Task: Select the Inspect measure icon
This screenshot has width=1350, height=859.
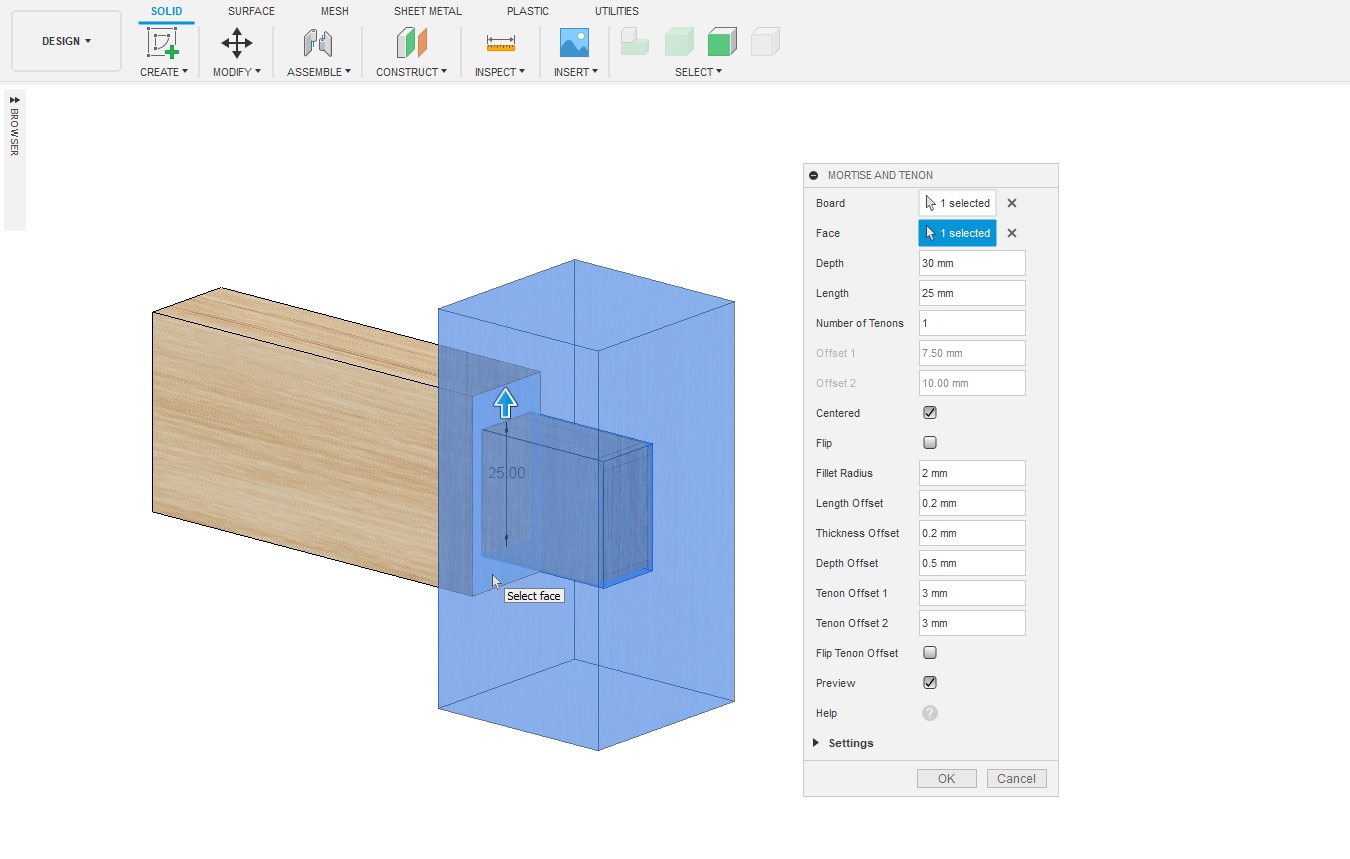Action: (500, 43)
